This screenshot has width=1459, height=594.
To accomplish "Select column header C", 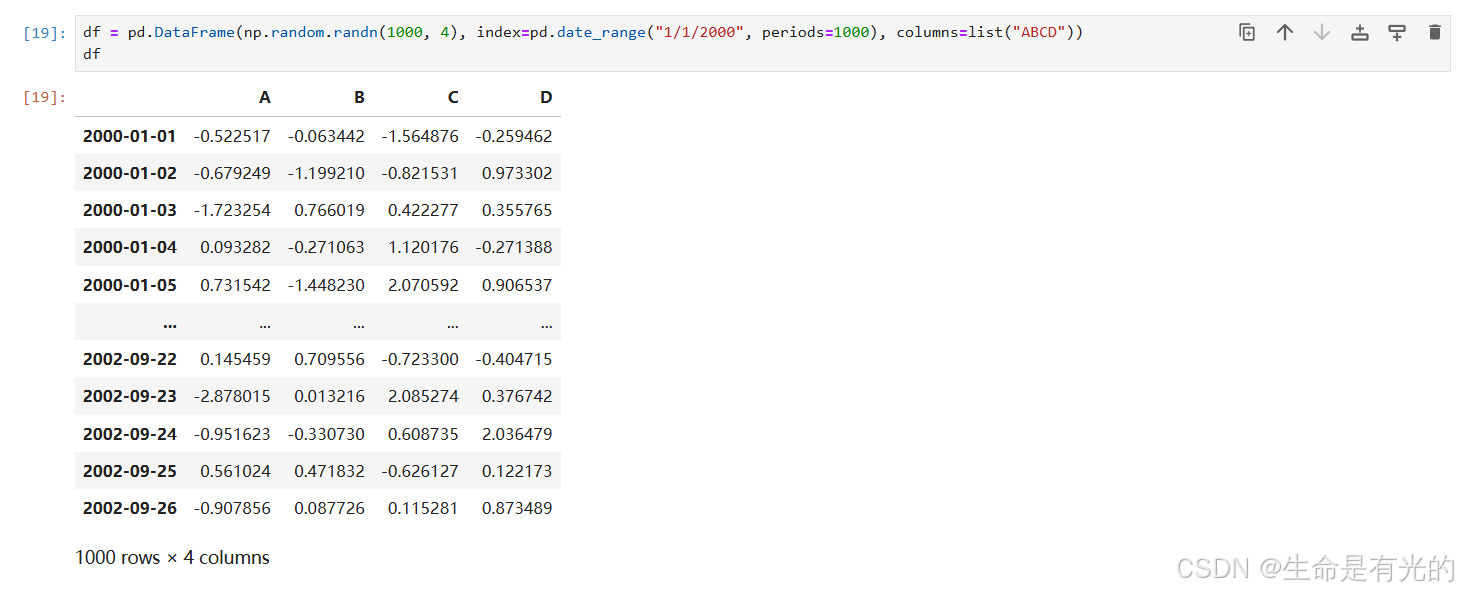I will [453, 97].
